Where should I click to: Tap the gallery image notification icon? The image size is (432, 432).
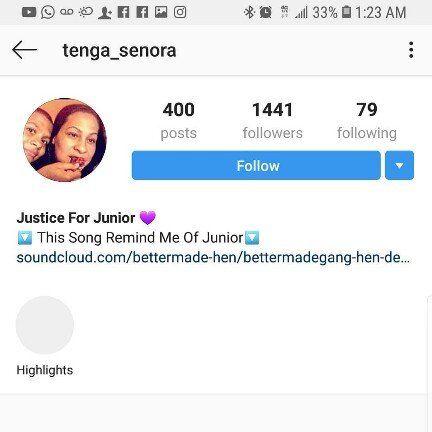[x=161, y=12]
